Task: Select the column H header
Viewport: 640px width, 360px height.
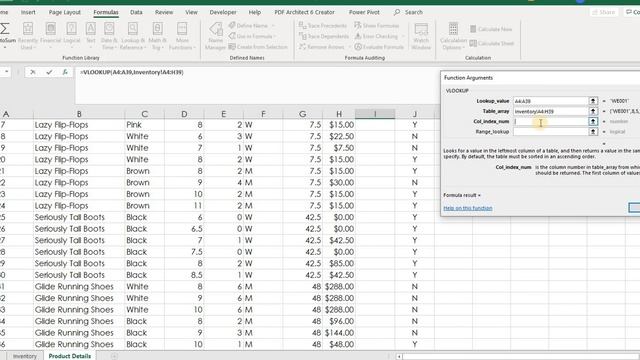Action: point(339,114)
